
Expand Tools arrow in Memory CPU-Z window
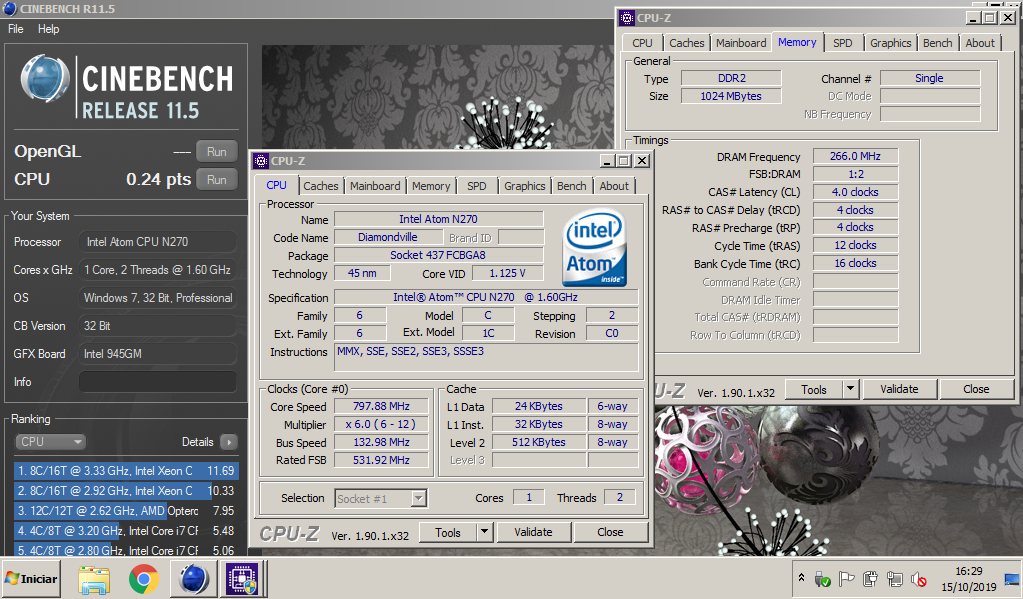click(850, 390)
